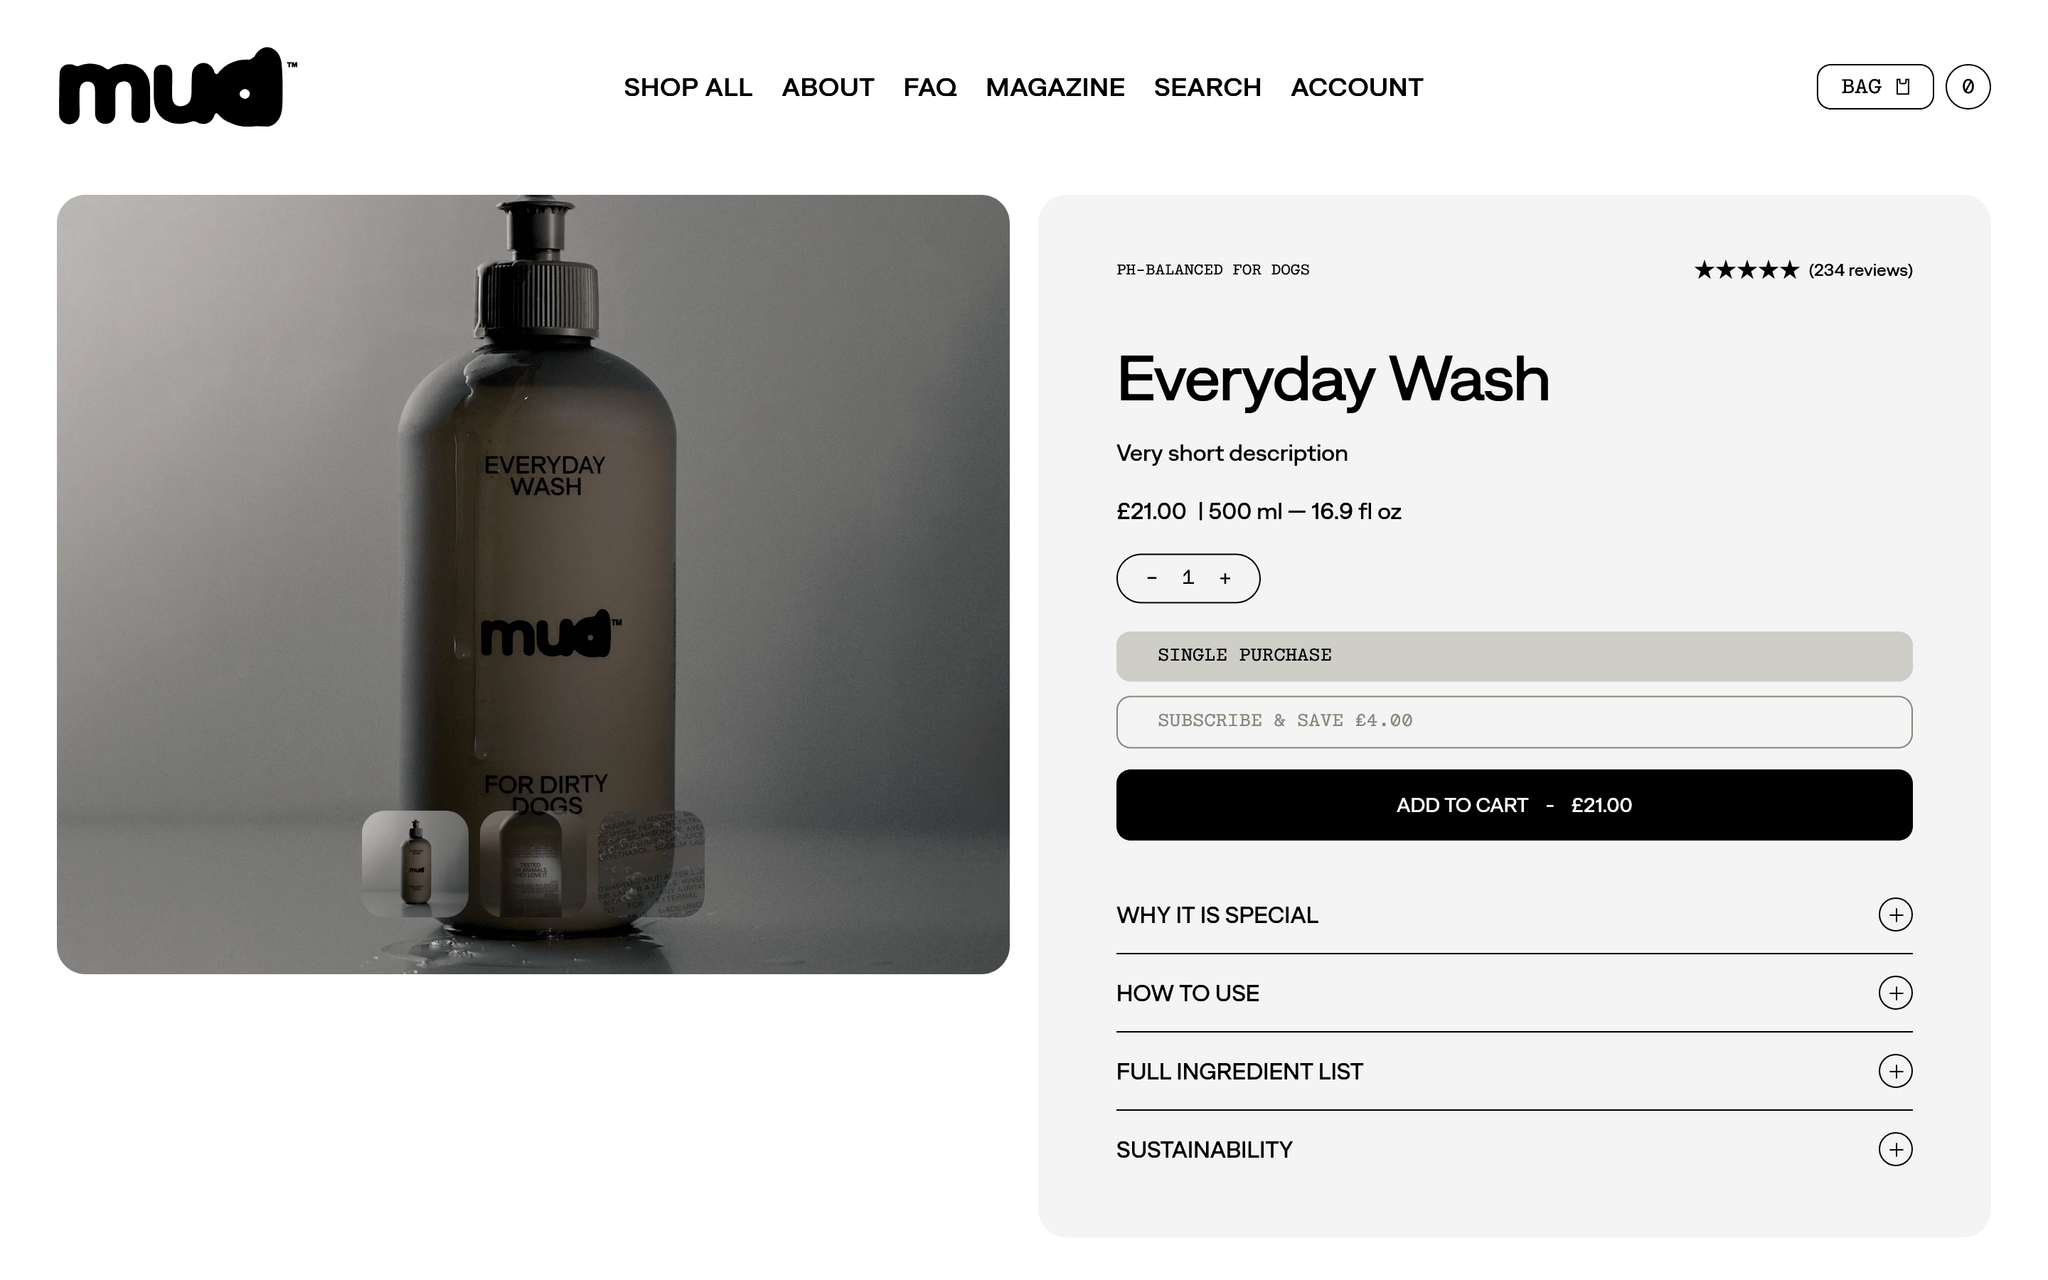Open the 234 reviews link
Screen dimensions: 2048x1280
pos(1860,270)
